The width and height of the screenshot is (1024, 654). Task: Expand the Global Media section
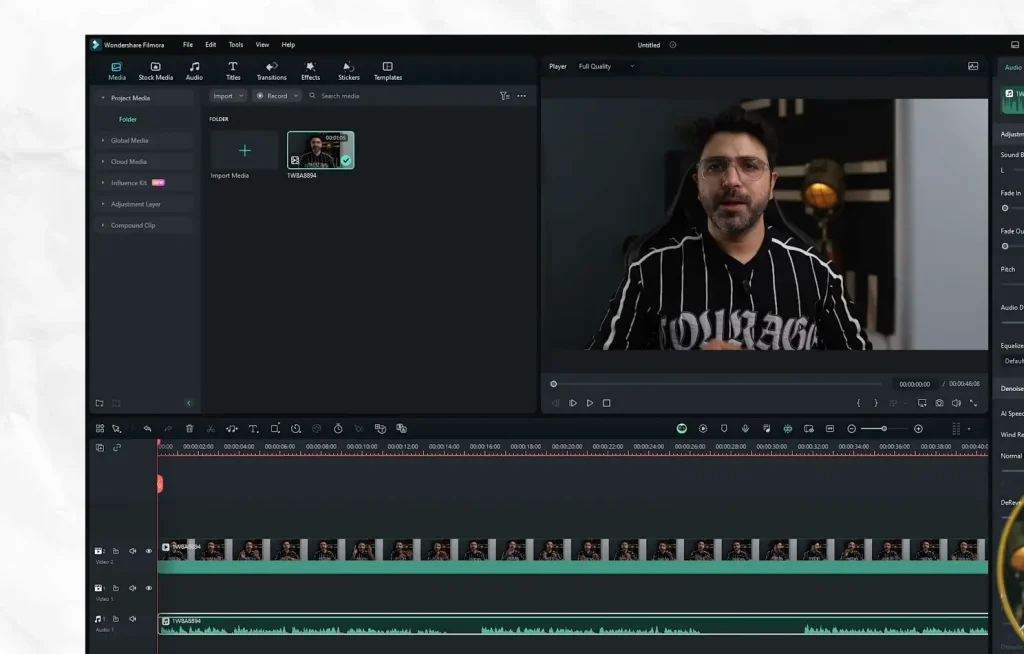(103, 140)
